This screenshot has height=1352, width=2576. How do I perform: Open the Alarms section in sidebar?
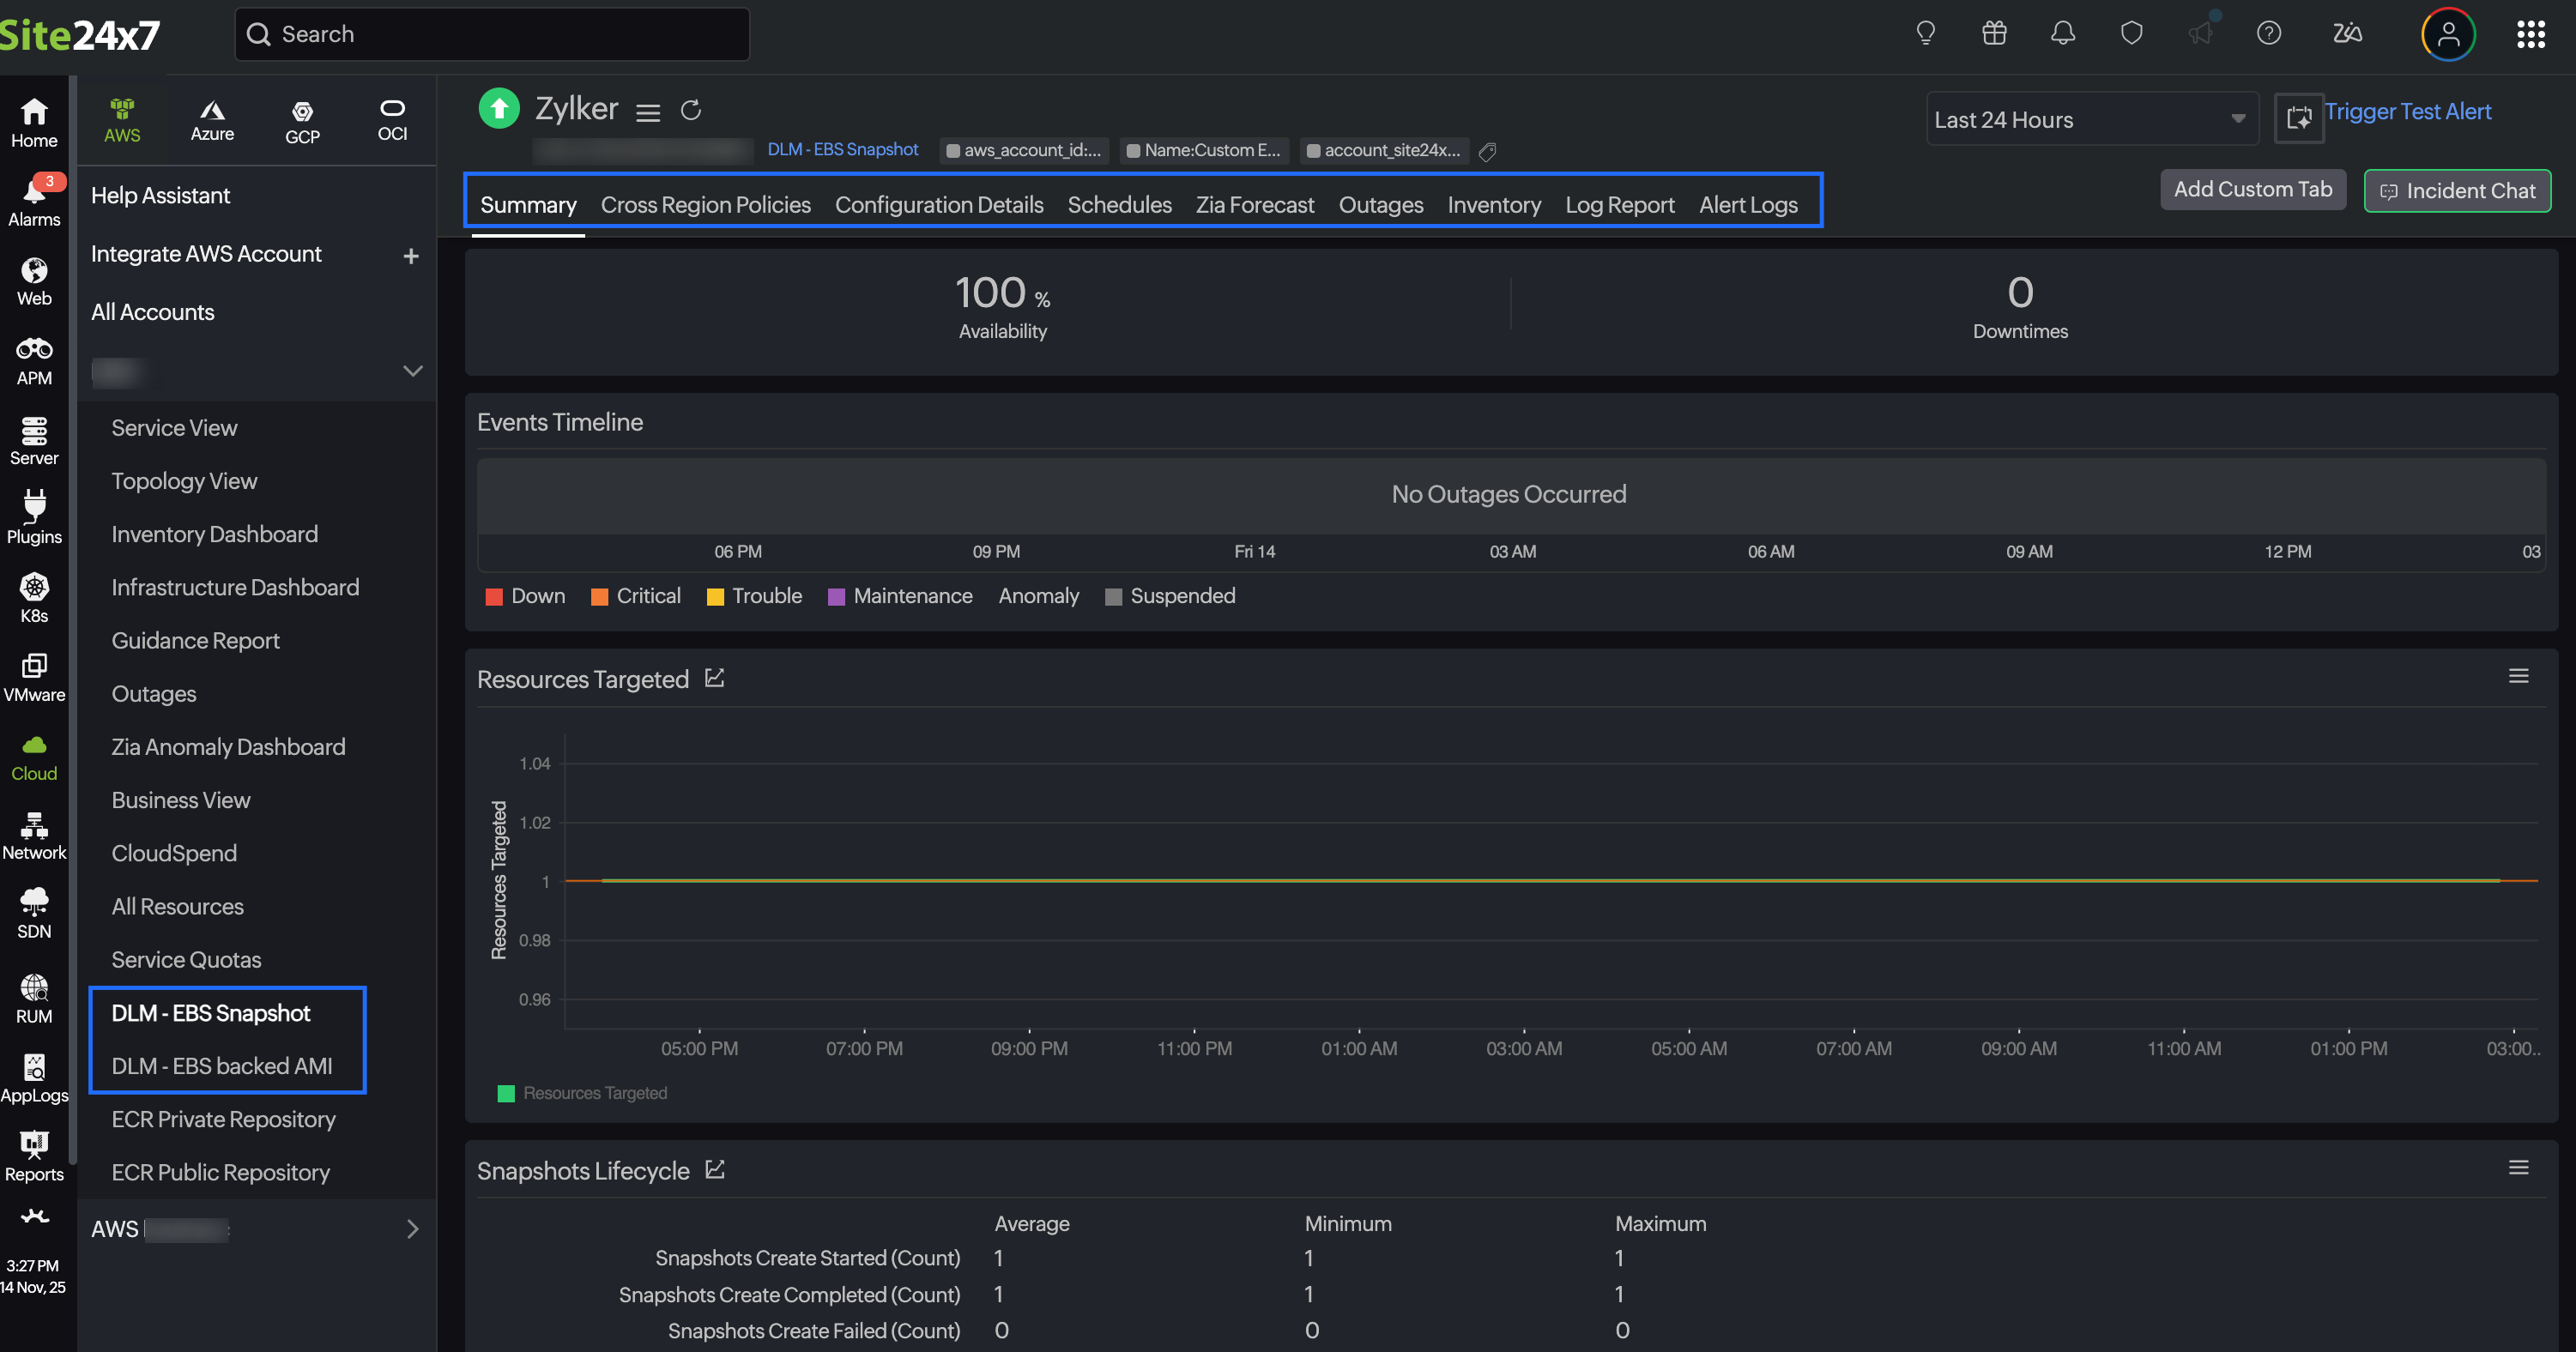pyautogui.click(x=34, y=200)
